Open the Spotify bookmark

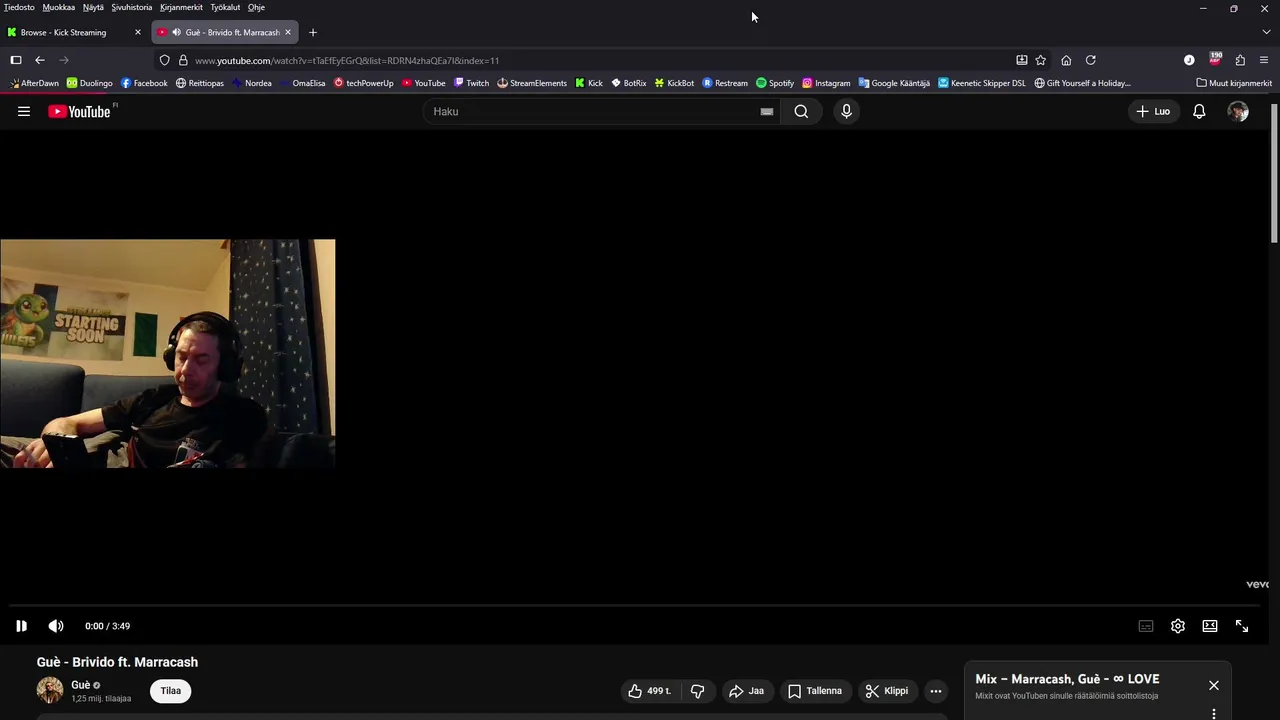tap(775, 83)
